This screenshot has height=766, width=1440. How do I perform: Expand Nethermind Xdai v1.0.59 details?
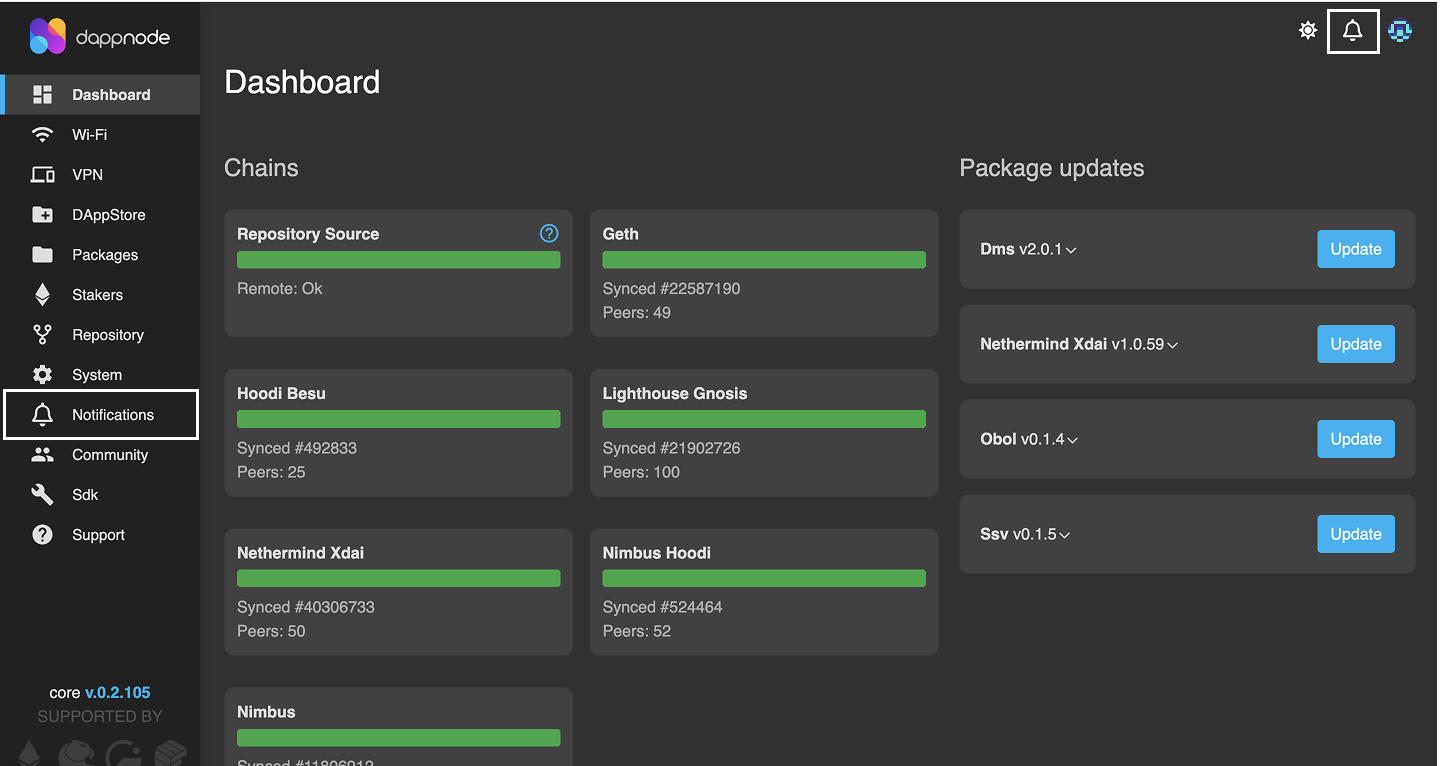[1173, 345]
